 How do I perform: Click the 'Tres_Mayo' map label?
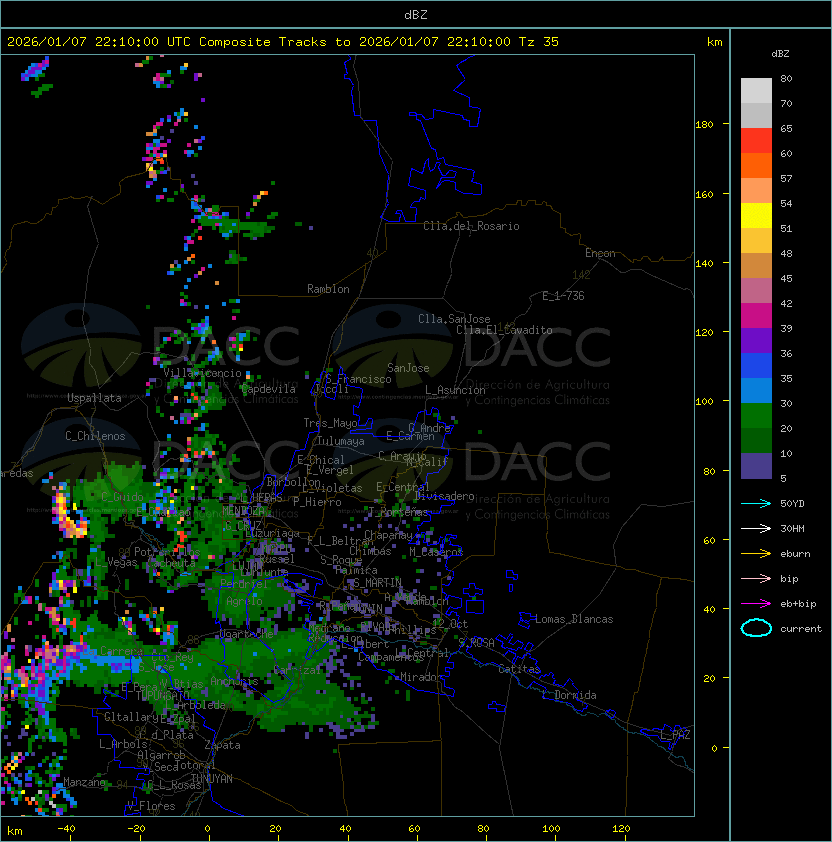point(330,423)
